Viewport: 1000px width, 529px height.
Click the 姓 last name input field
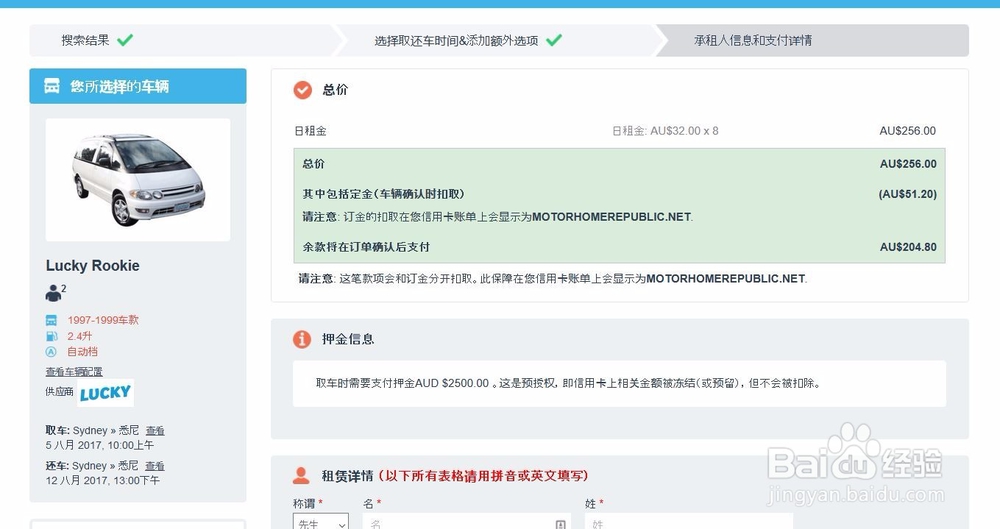click(689, 522)
